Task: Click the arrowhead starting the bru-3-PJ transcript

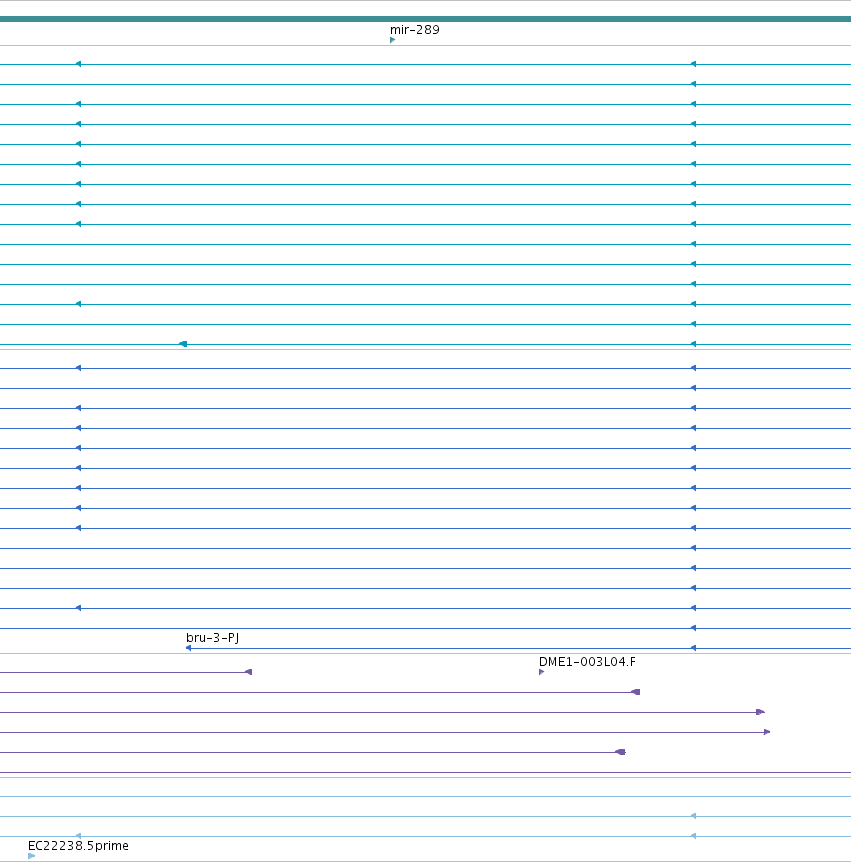Action: click(189, 648)
